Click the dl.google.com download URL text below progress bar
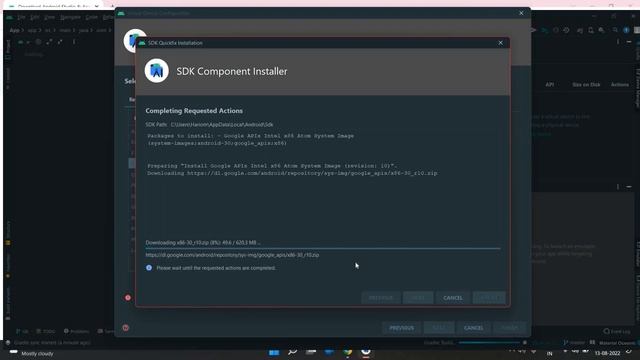This screenshot has width=640, height=360. [x=232, y=255]
